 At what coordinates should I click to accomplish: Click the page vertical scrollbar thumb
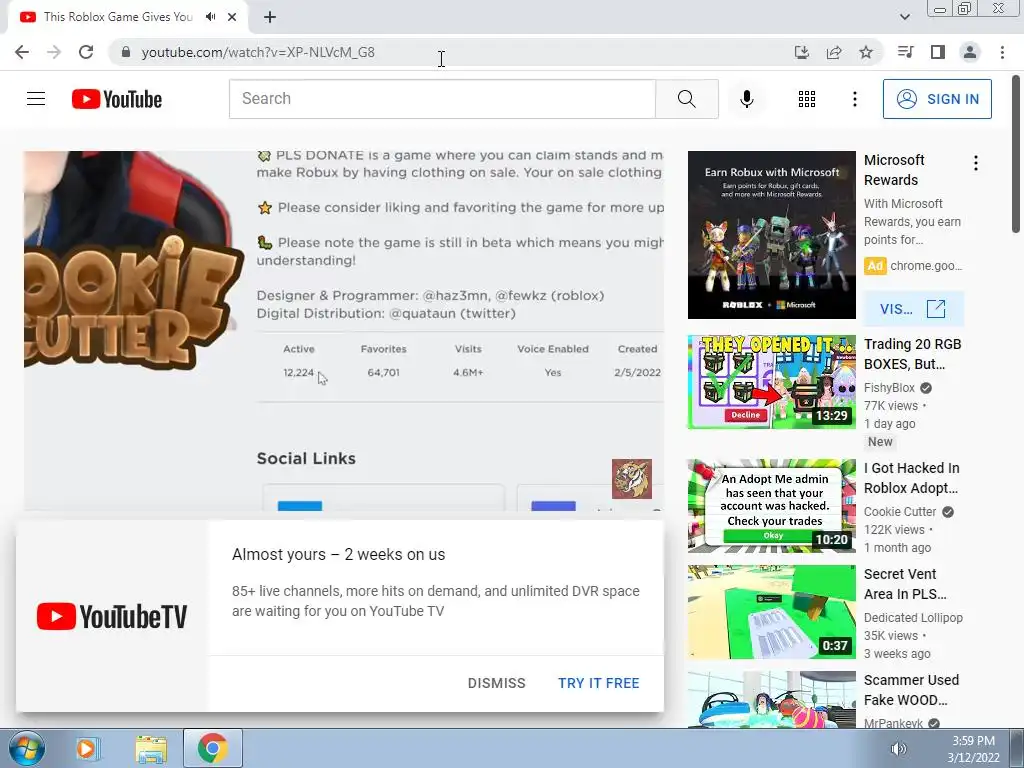[1016, 153]
